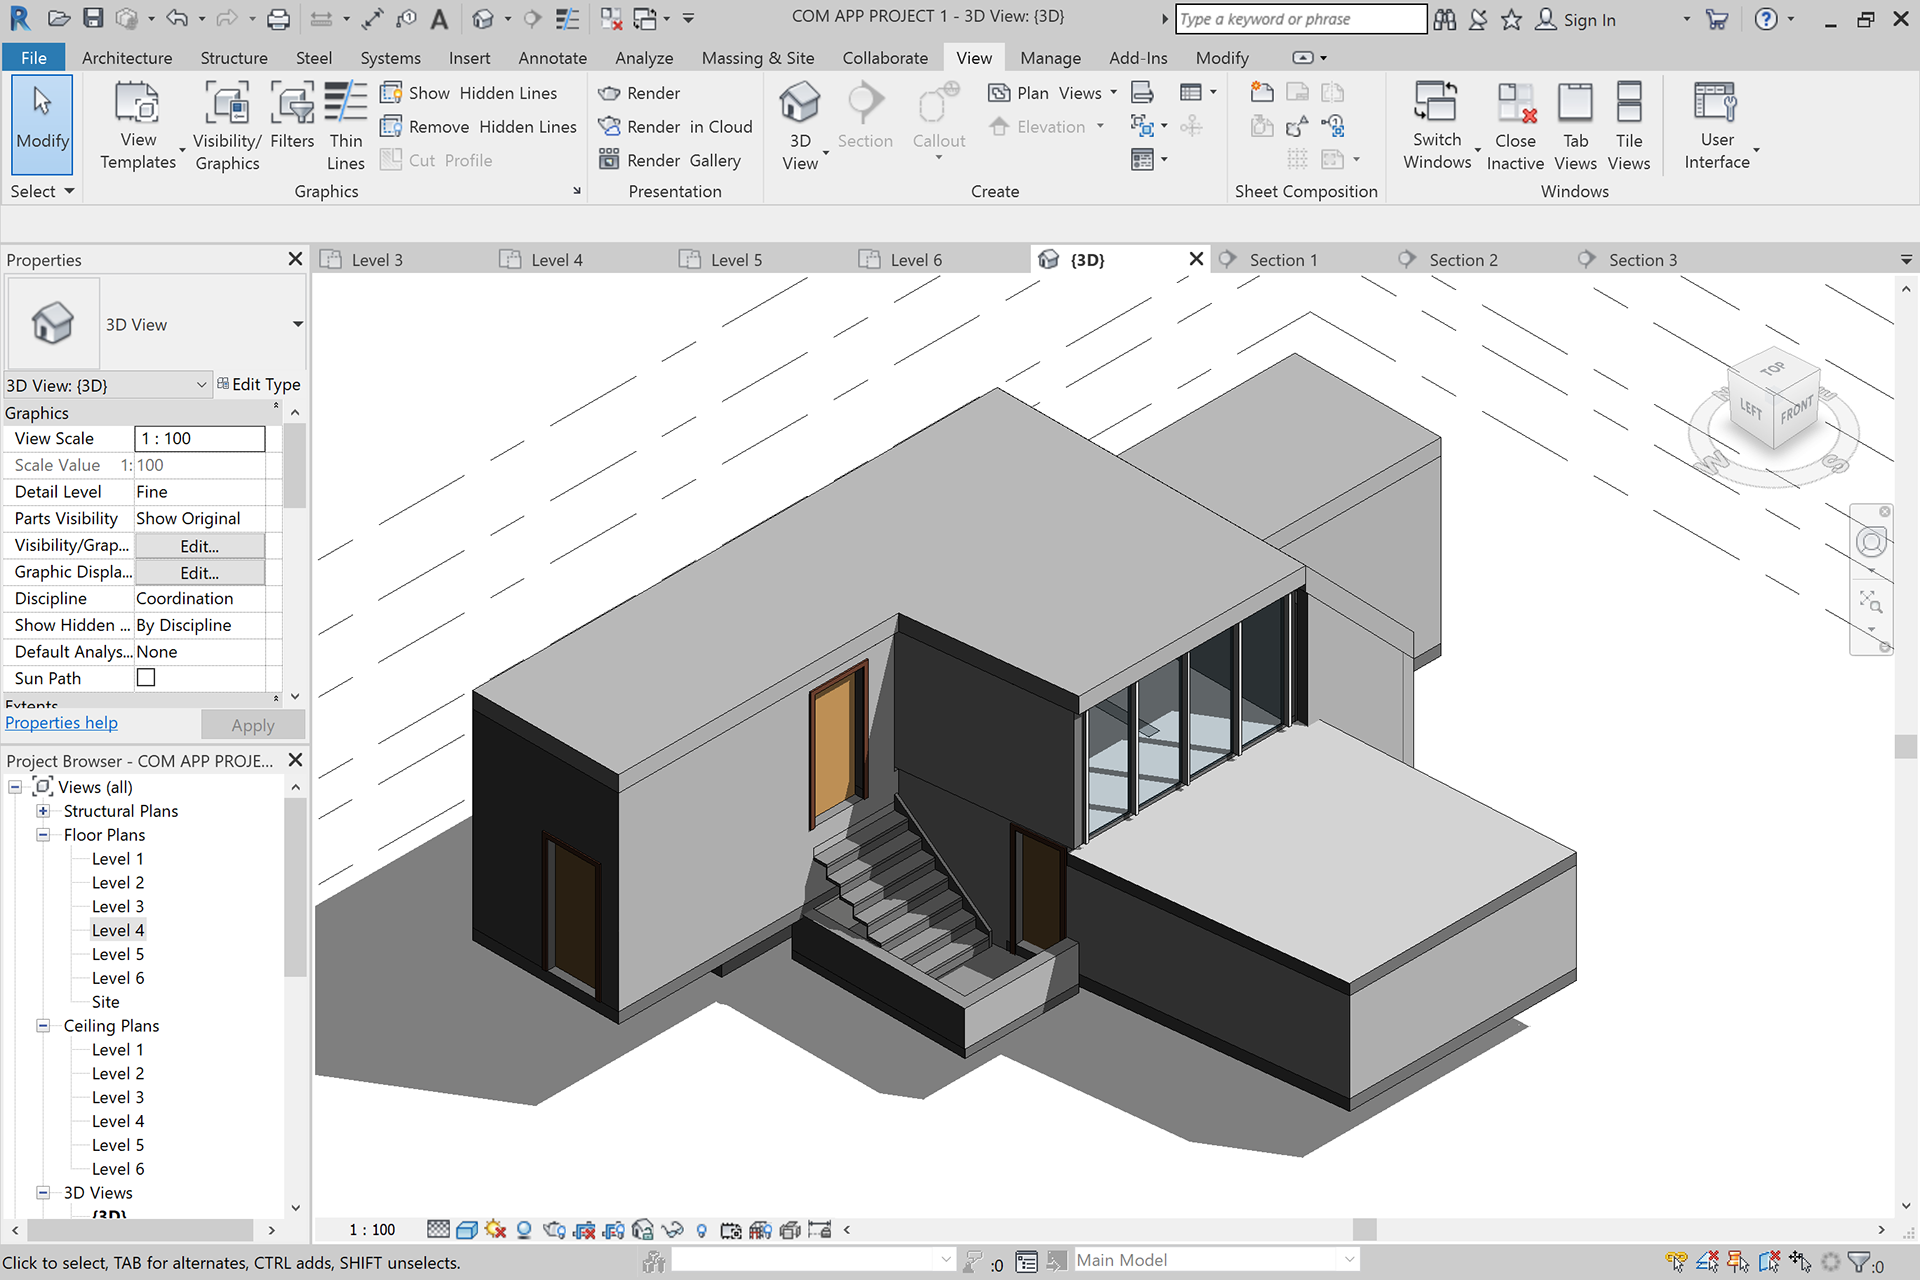Click Edit button for Visibility/Graphics Overrides
1920x1280 pixels.
[x=200, y=546]
